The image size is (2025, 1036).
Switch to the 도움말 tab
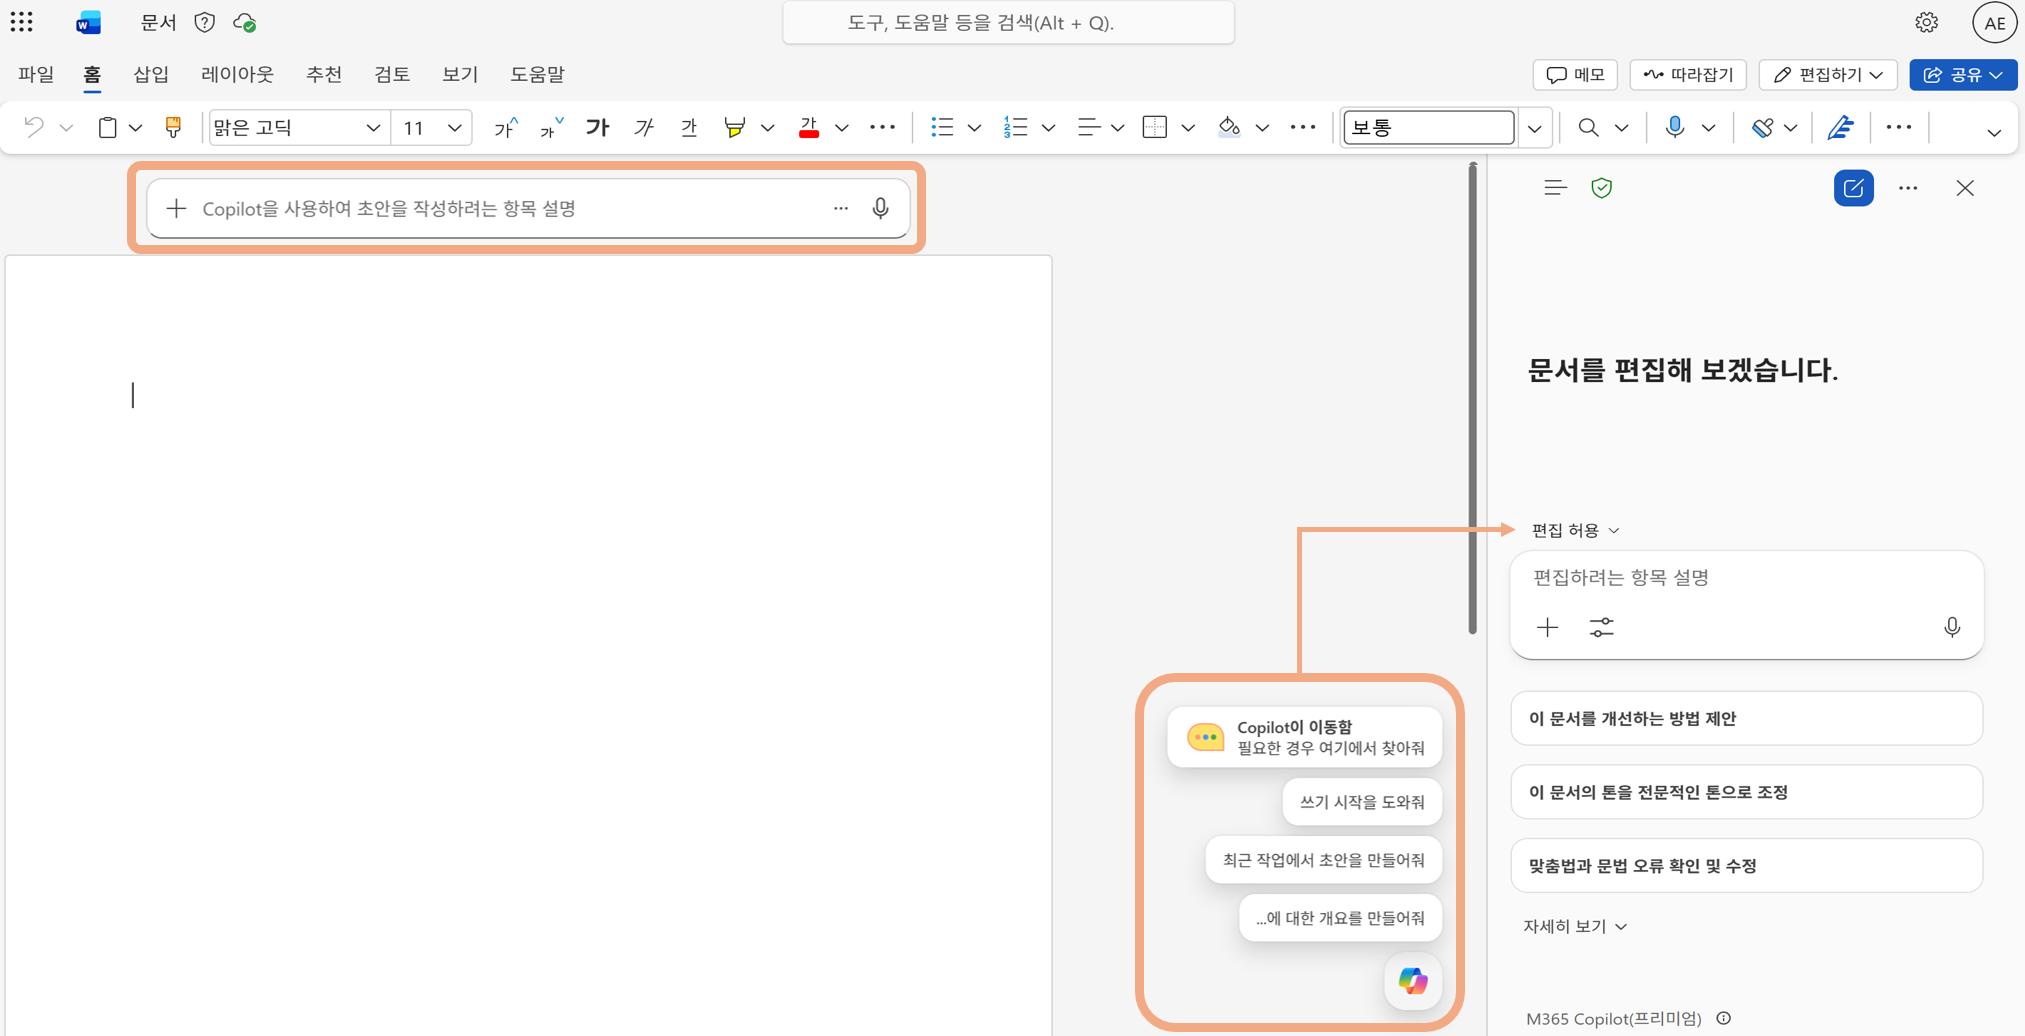[537, 74]
